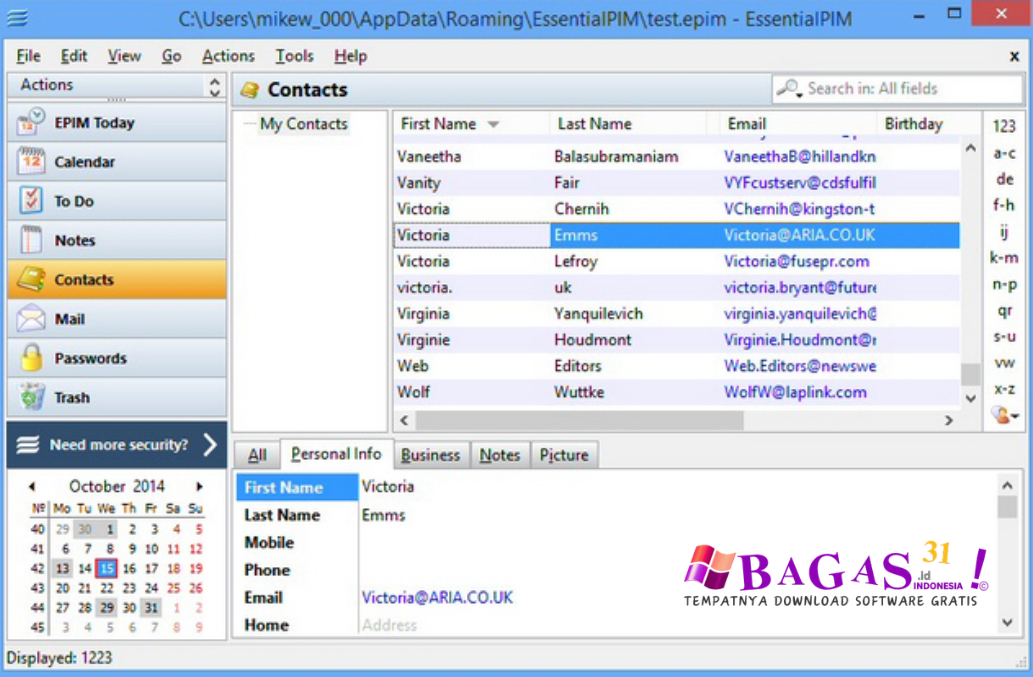The width and height of the screenshot is (1033, 677).
Task: Switch to the Notes details tab
Action: point(499,455)
